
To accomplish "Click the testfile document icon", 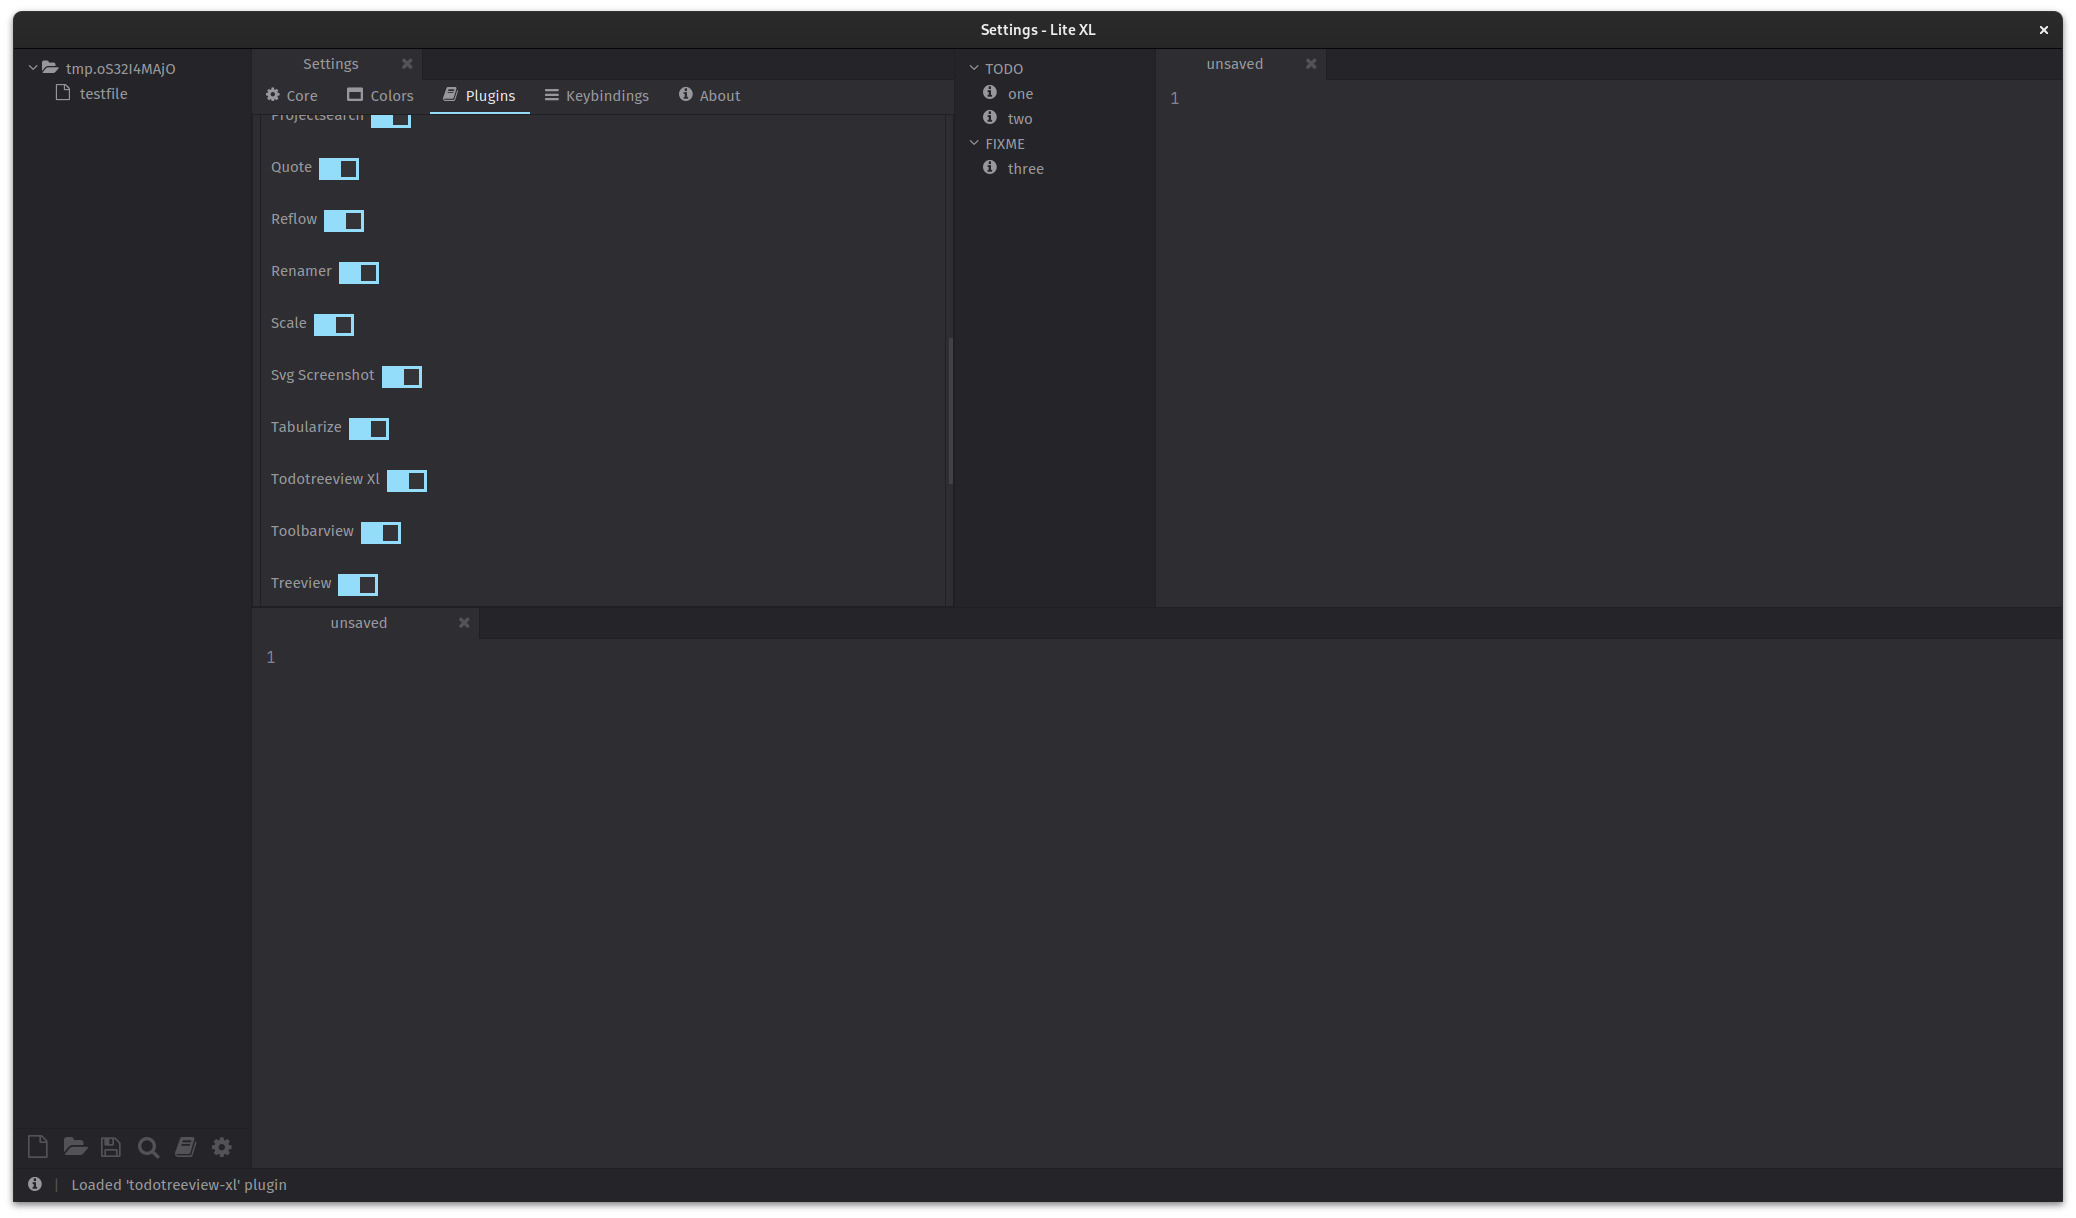I will coord(63,92).
